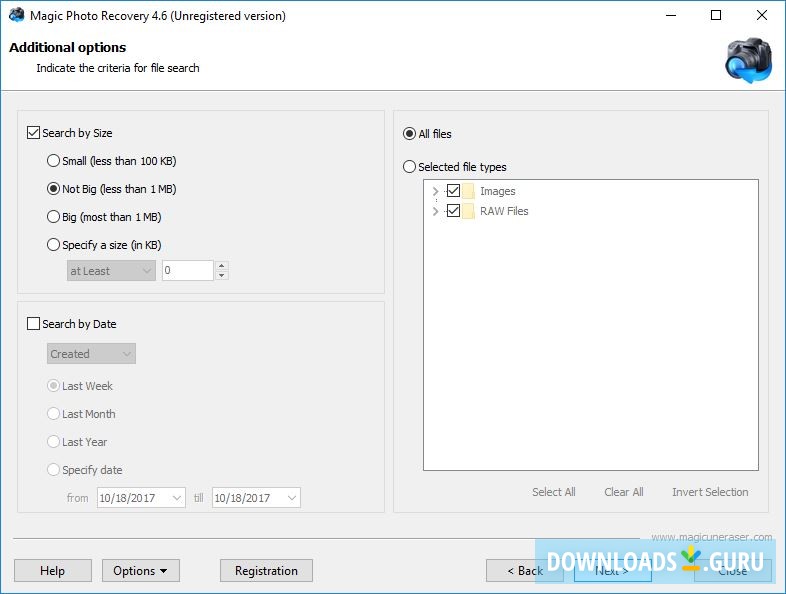Open www.magicuneraser.com link
786x594 pixels.
712,537
